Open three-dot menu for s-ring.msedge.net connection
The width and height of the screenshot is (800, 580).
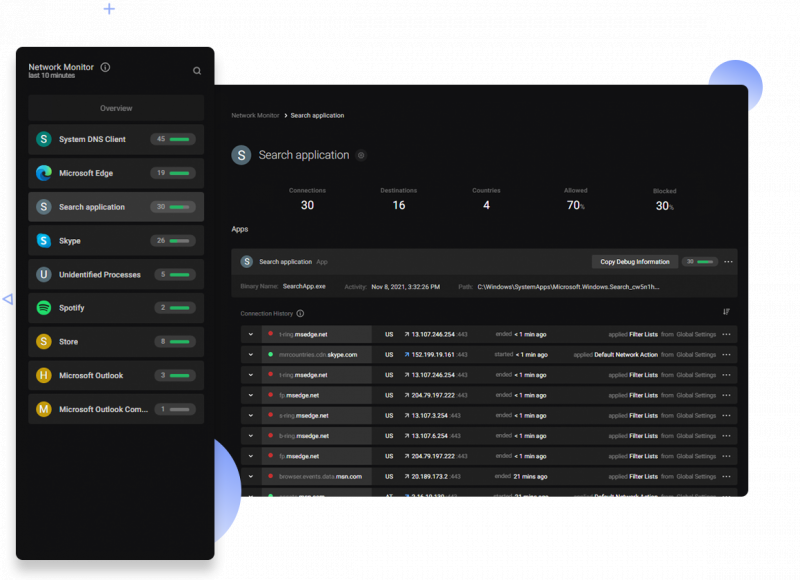(727, 416)
